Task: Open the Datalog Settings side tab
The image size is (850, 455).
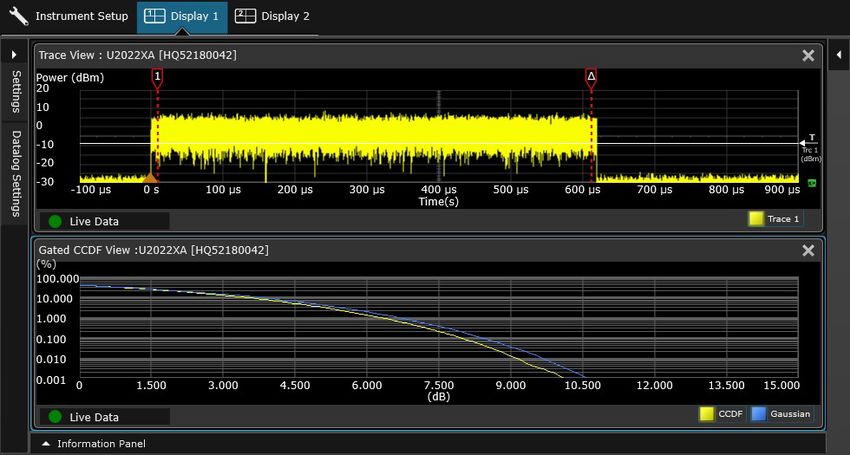Action: point(16,173)
